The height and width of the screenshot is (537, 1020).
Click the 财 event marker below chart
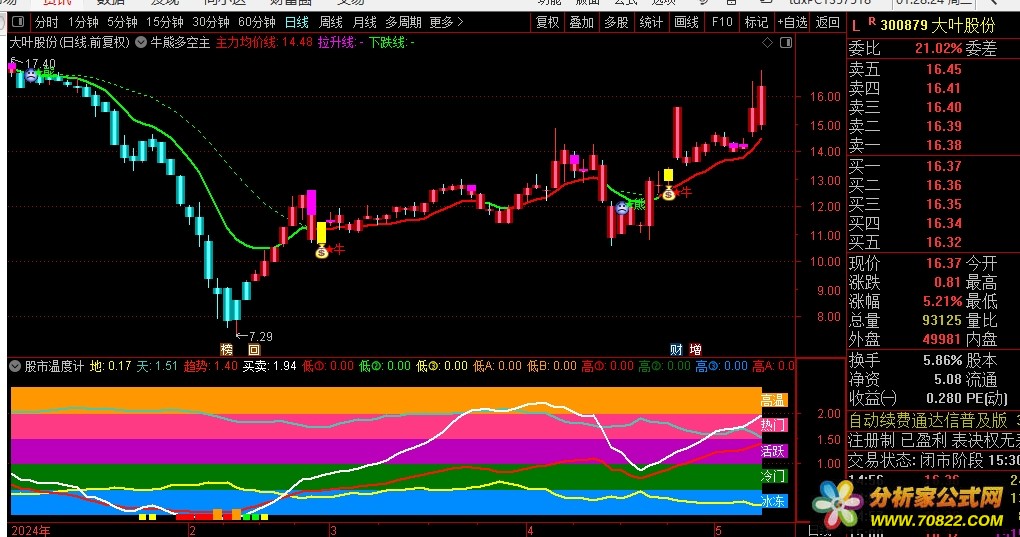(677, 349)
